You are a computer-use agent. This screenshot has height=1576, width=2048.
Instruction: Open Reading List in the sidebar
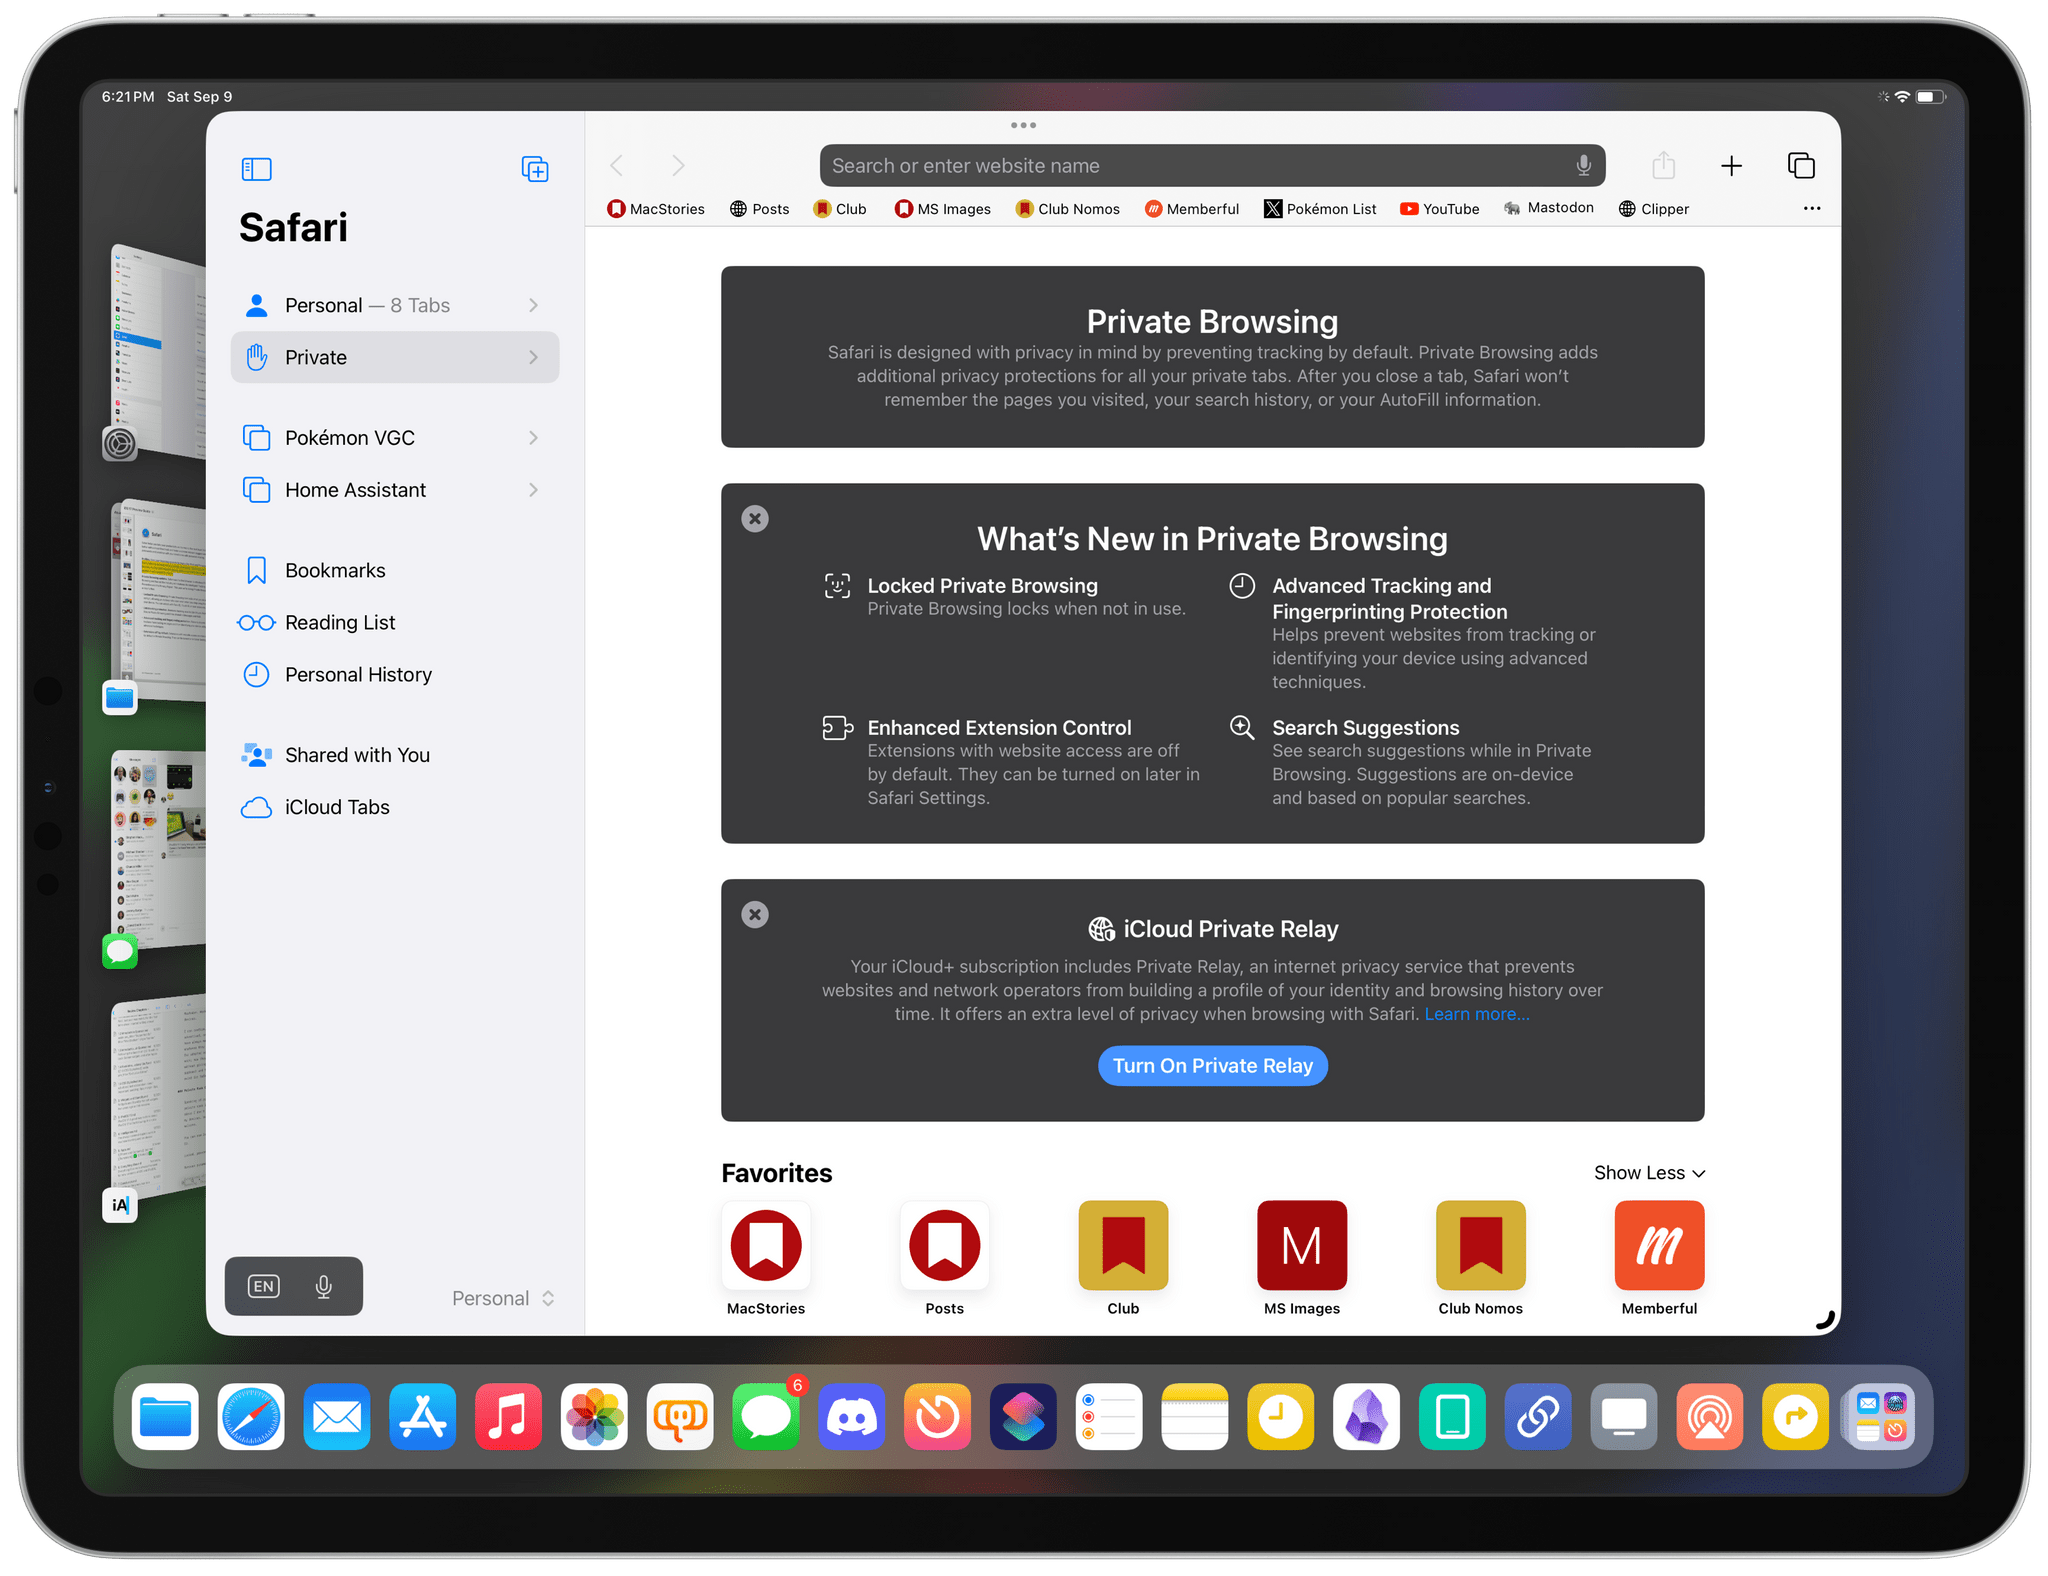(394, 622)
